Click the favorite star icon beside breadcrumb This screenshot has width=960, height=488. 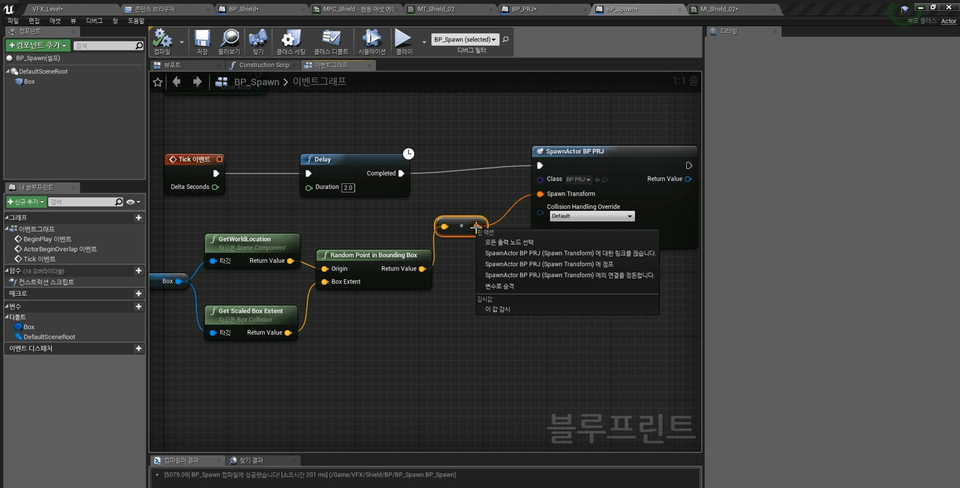point(158,82)
